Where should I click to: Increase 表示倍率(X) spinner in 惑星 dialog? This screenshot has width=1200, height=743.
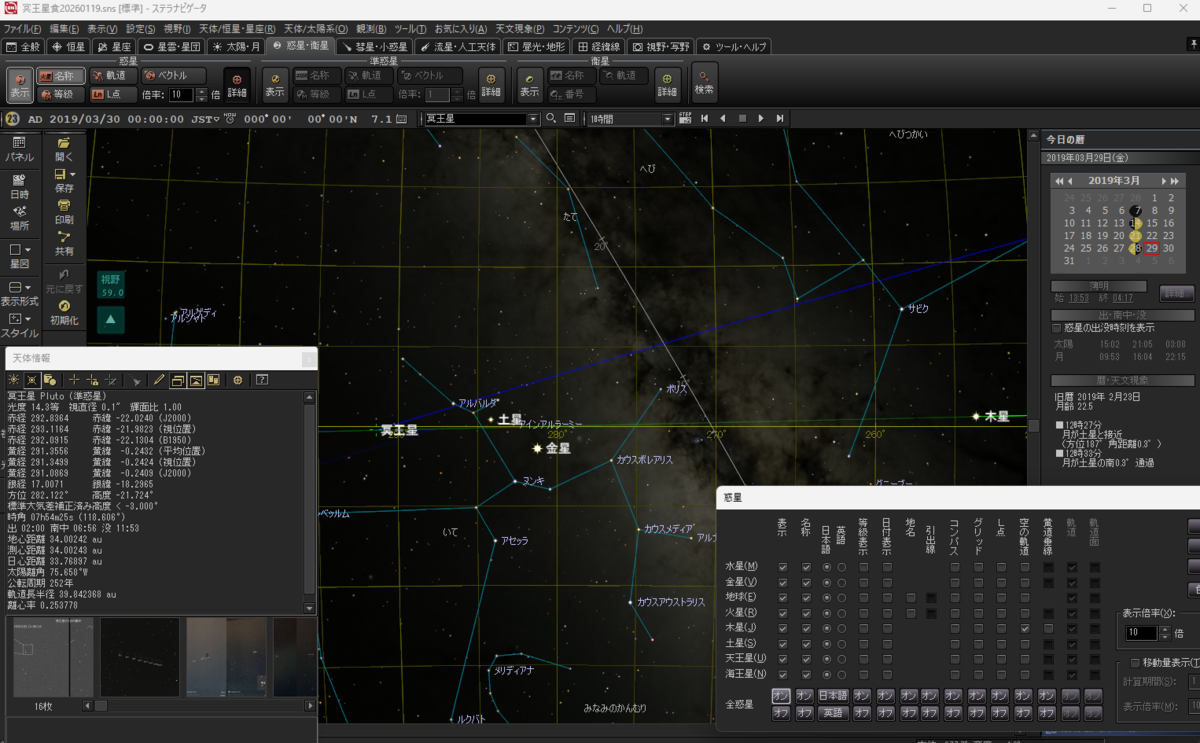coord(1165,629)
